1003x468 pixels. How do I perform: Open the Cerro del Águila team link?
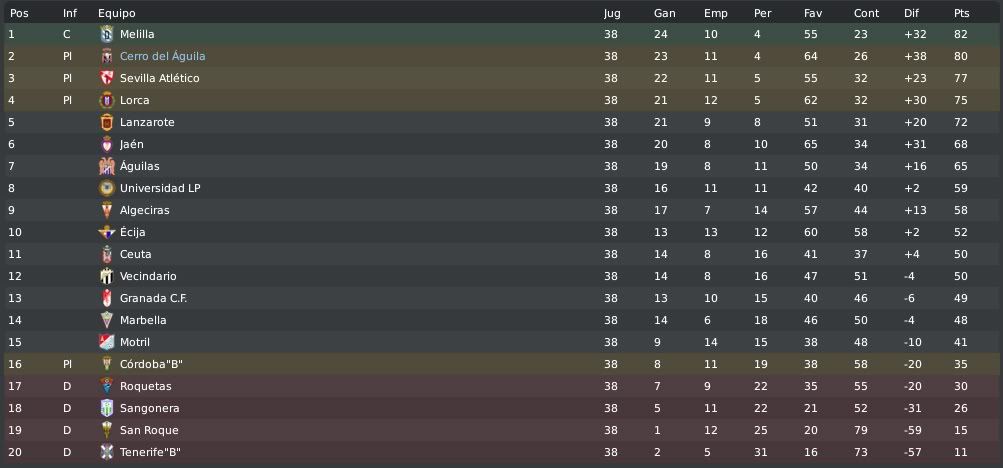click(x=162, y=56)
